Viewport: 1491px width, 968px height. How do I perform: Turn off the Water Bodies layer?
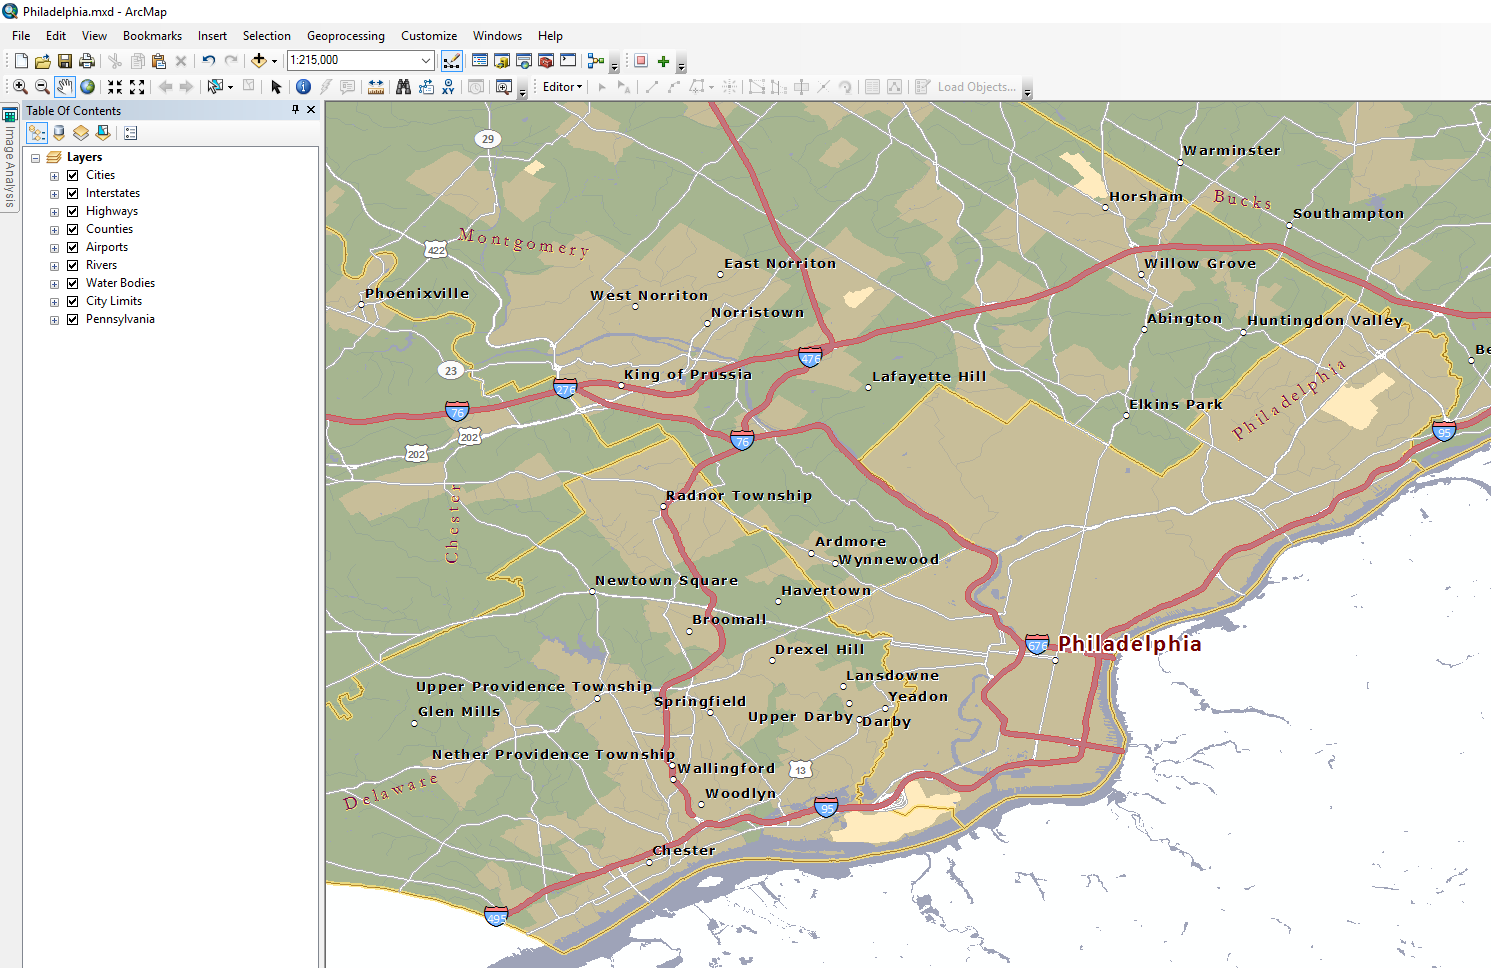point(72,283)
